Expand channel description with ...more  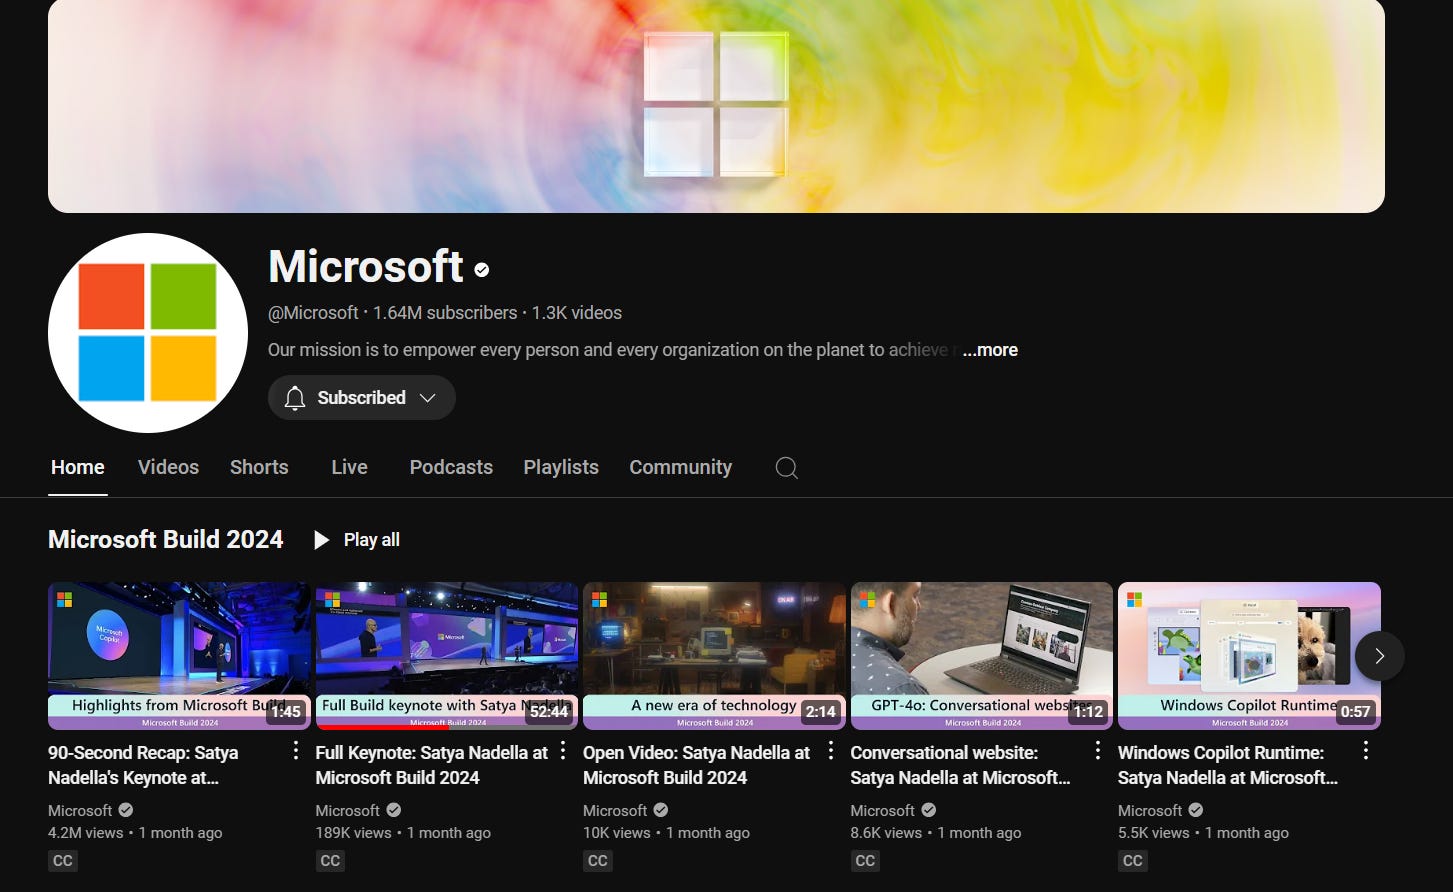[990, 350]
